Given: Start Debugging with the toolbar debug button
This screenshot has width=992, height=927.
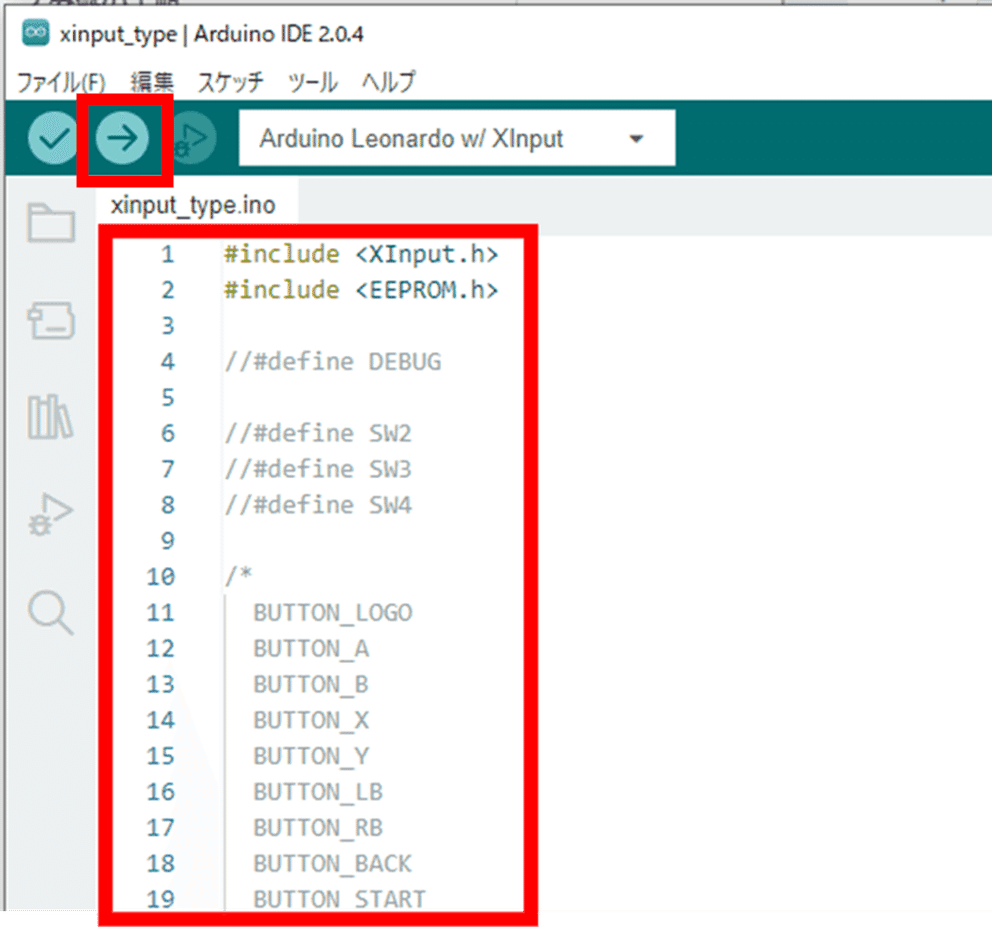Looking at the screenshot, I should click(x=192, y=138).
